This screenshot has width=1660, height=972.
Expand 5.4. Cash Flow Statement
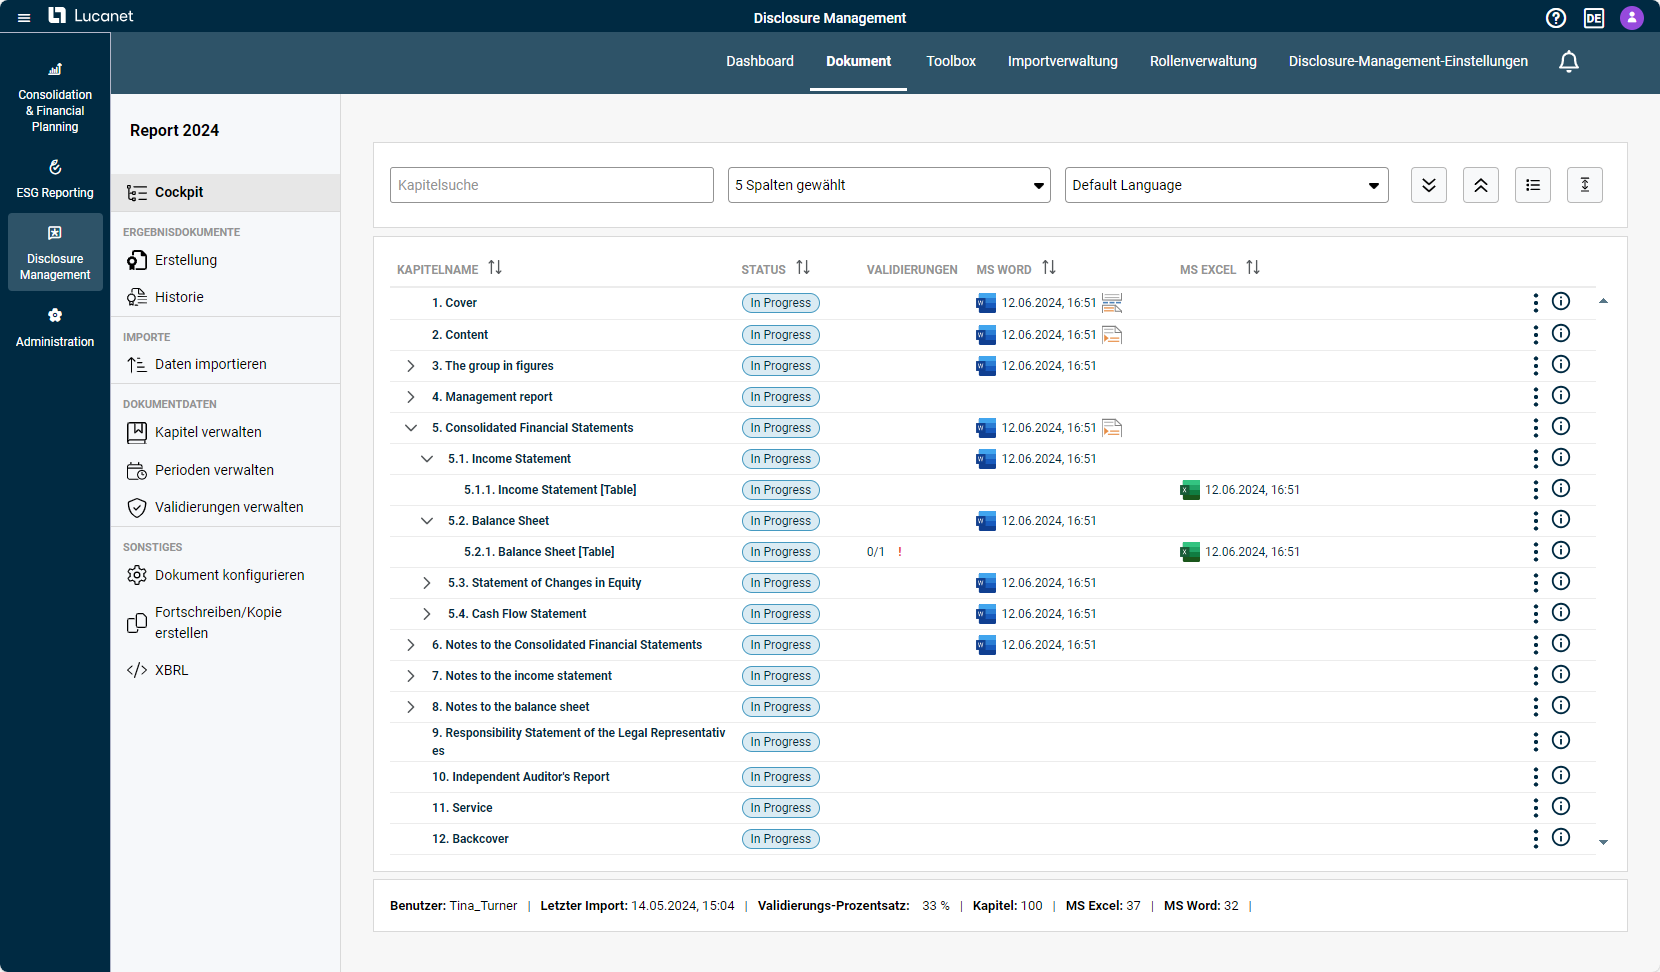point(427,614)
